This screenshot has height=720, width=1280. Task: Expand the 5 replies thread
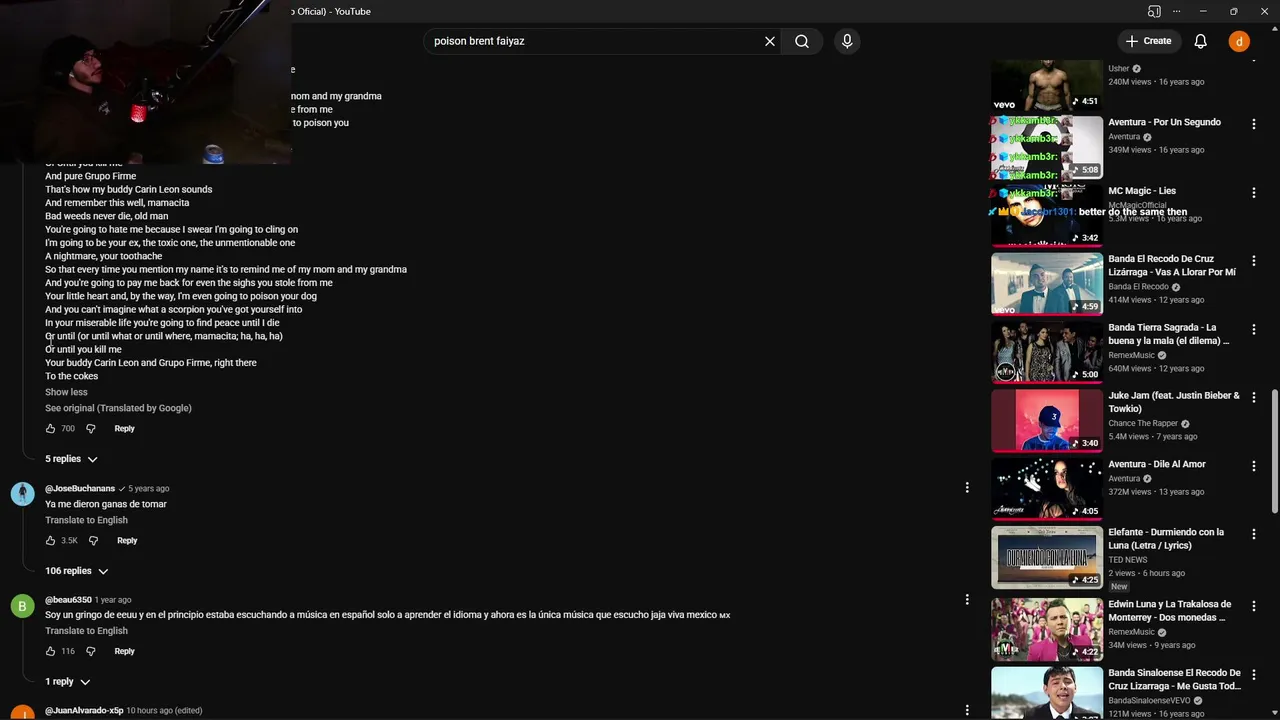click(x=71, y=459)
